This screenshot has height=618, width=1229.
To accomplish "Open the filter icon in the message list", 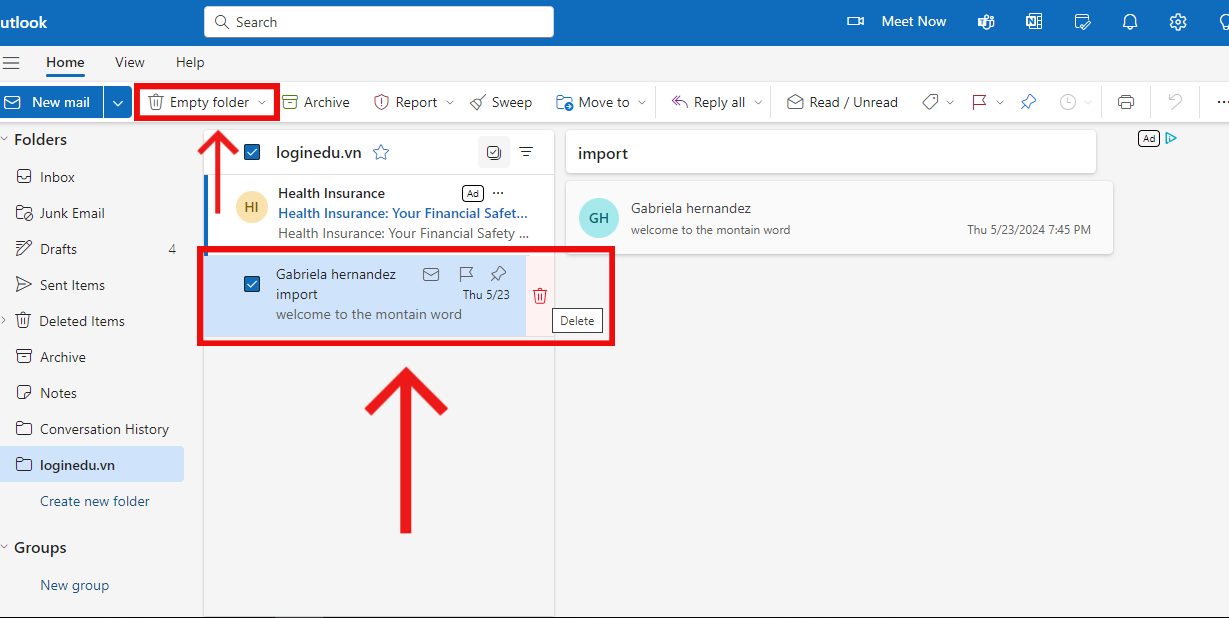I will (526, 152).
